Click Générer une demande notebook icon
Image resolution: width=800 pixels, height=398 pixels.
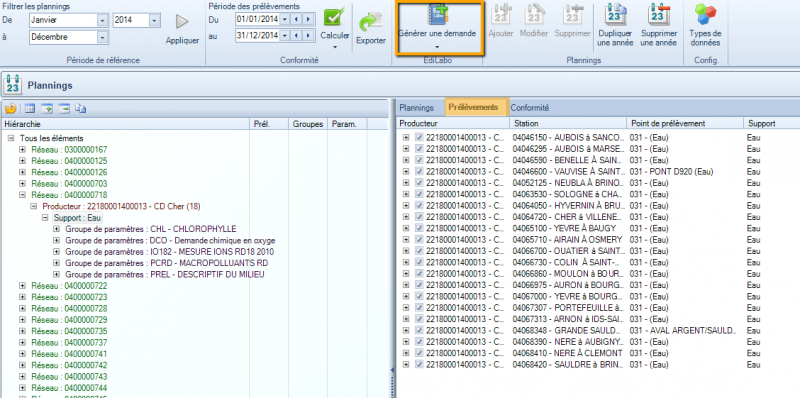tap(438, 15)
